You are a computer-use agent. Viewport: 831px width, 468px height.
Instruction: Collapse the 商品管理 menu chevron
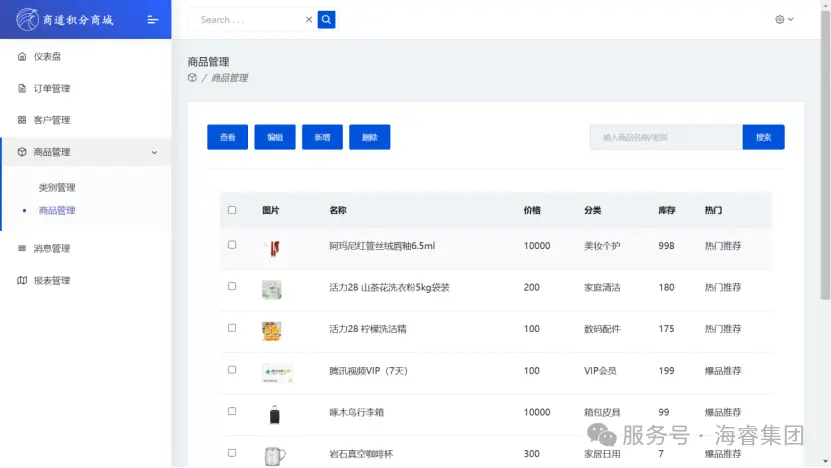[154, 152]
